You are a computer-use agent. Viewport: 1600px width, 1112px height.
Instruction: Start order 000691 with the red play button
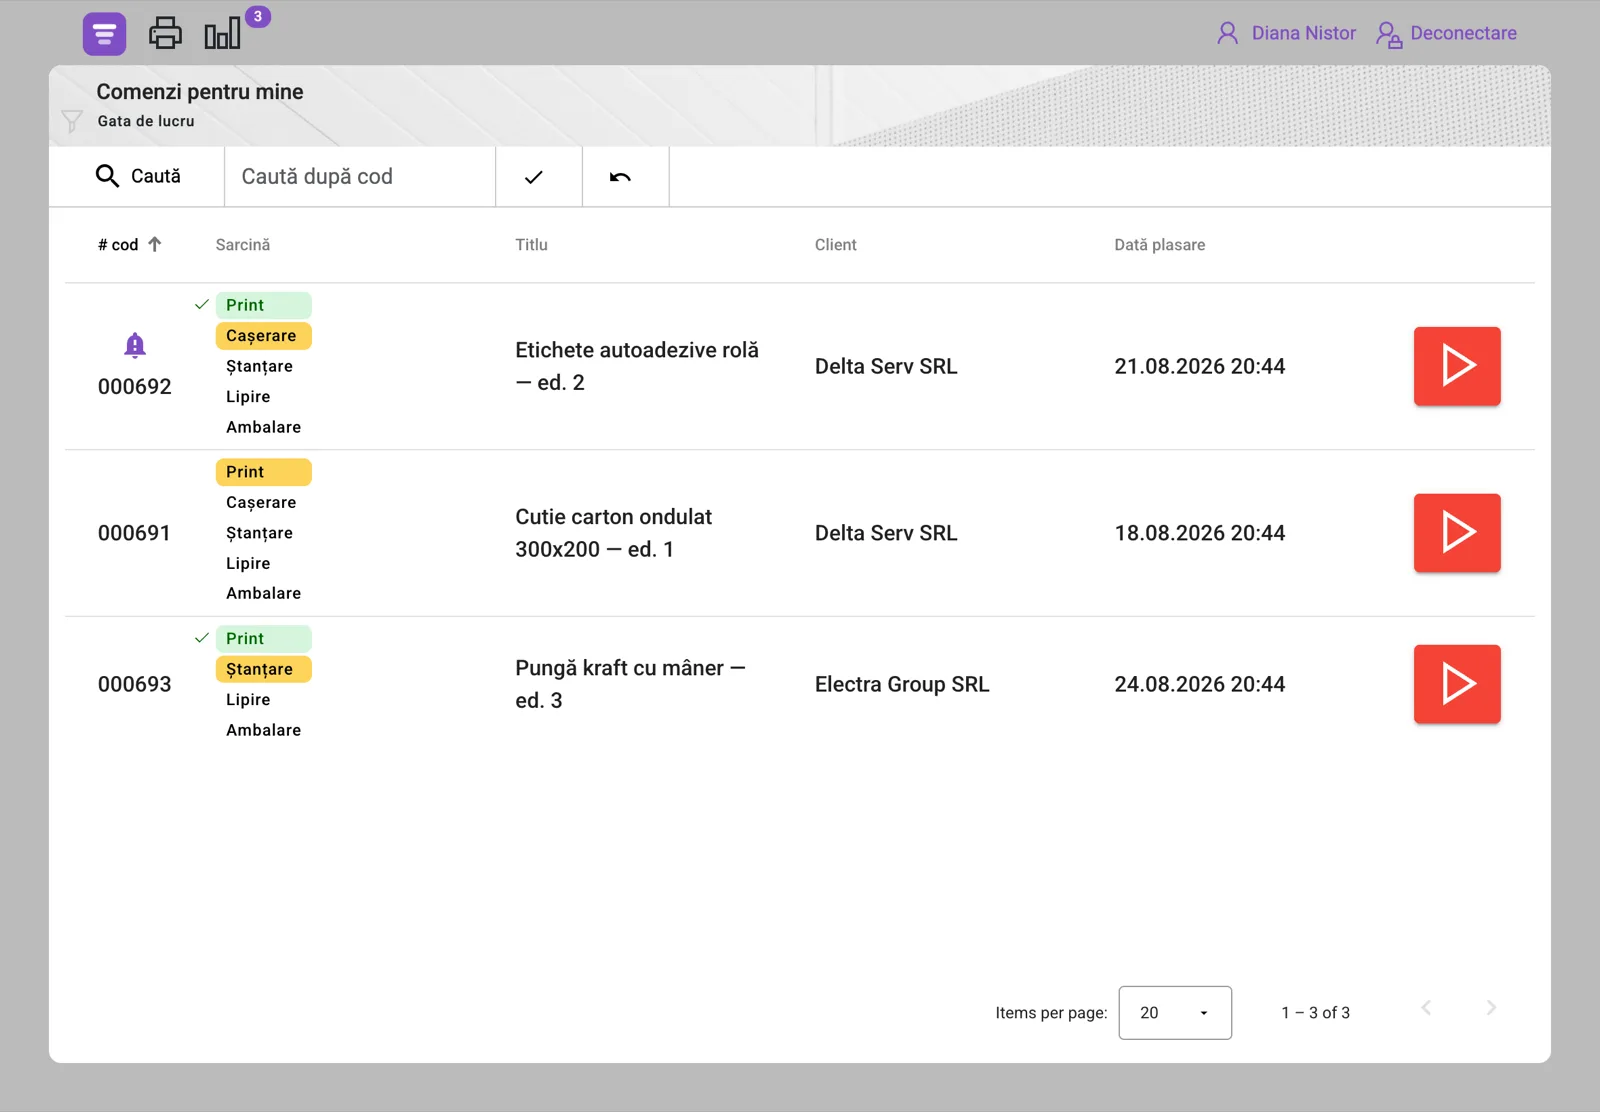1457,533
